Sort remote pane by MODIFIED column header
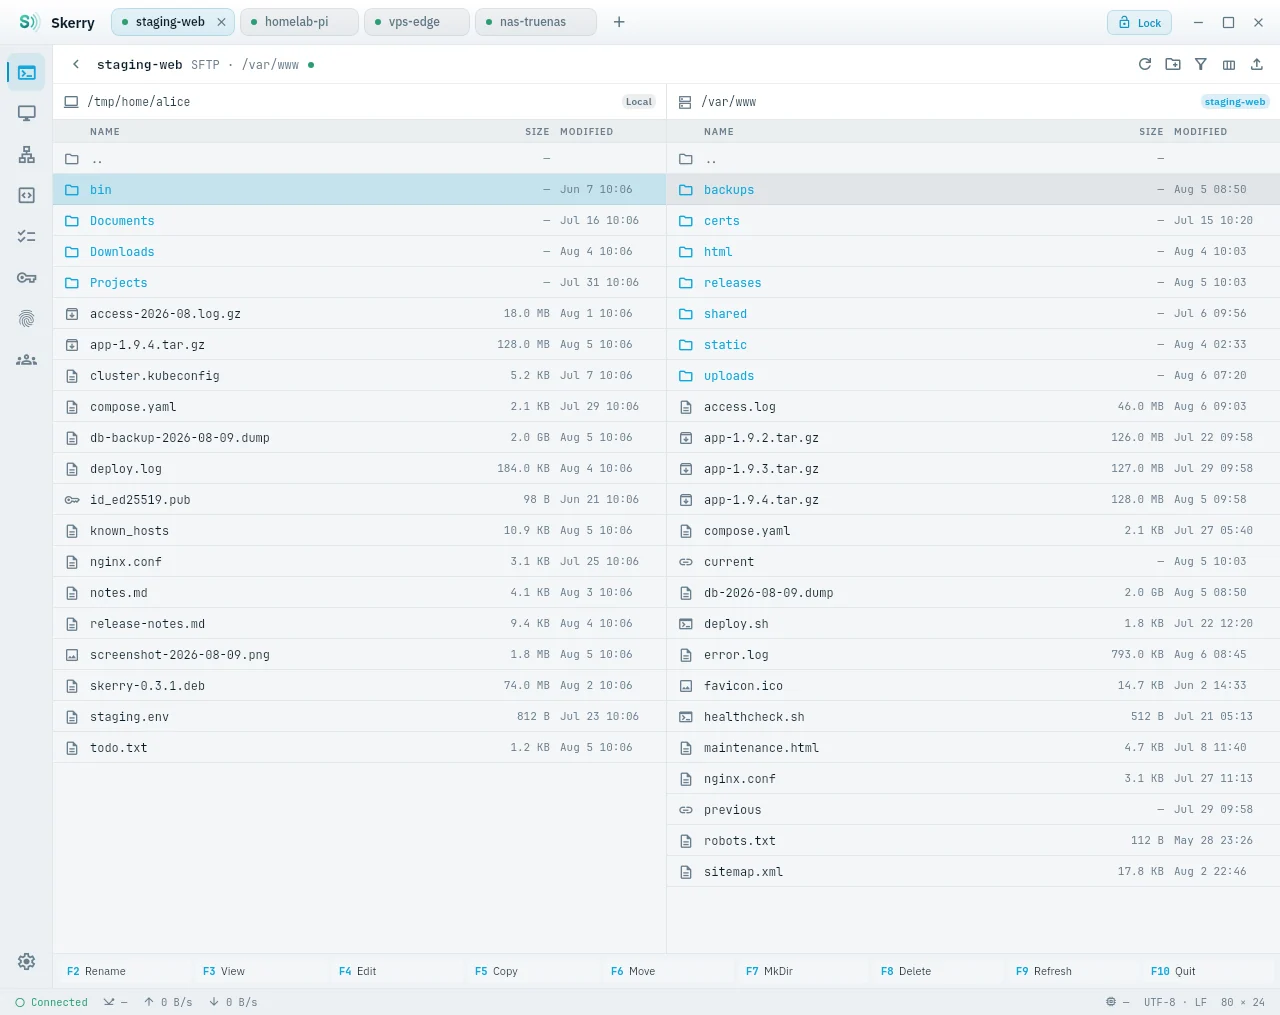This screenshot has width=1280, height=1015. point(1200,131)
